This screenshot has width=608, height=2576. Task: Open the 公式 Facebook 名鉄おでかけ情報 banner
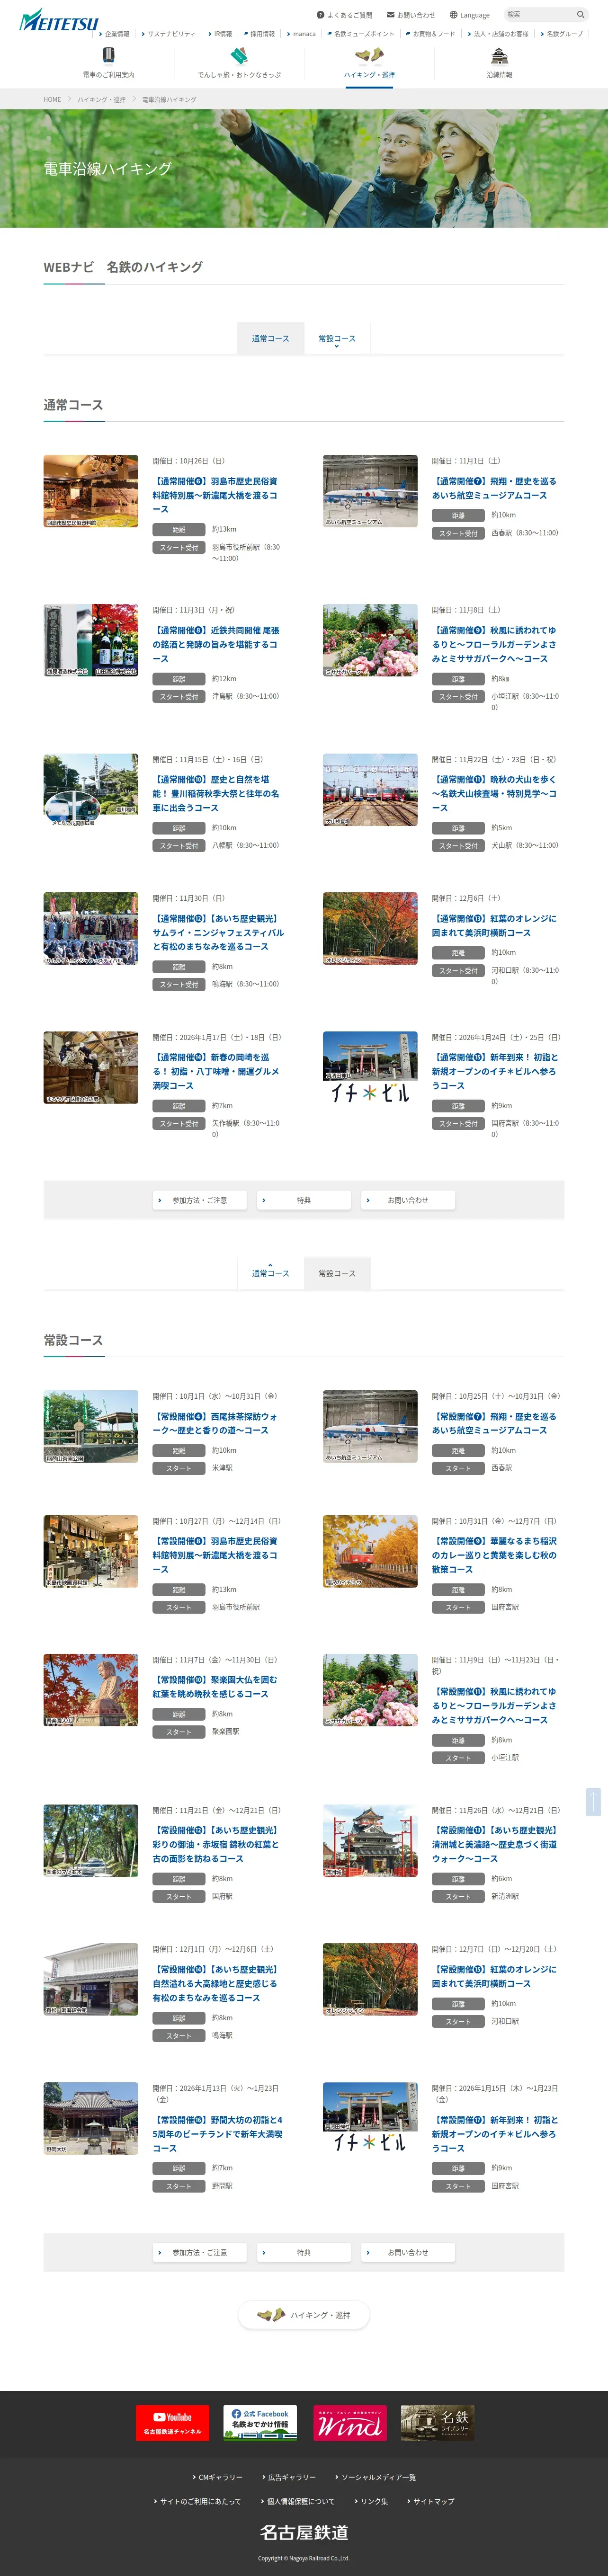pos(259,2423)
